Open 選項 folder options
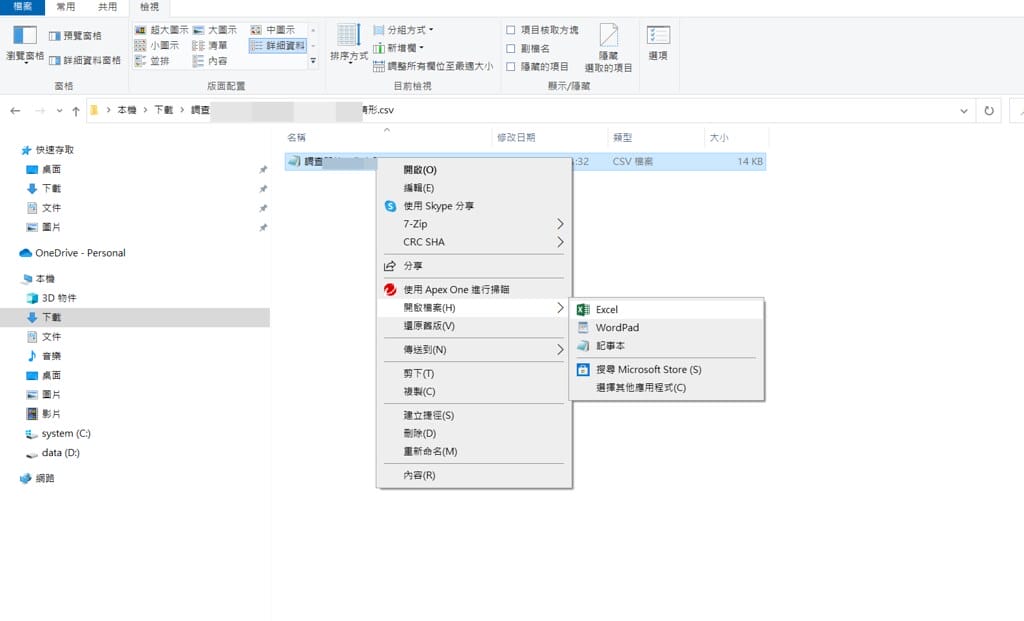The height and width of the screenshot is (621, 1024). (x=658, y=43)
